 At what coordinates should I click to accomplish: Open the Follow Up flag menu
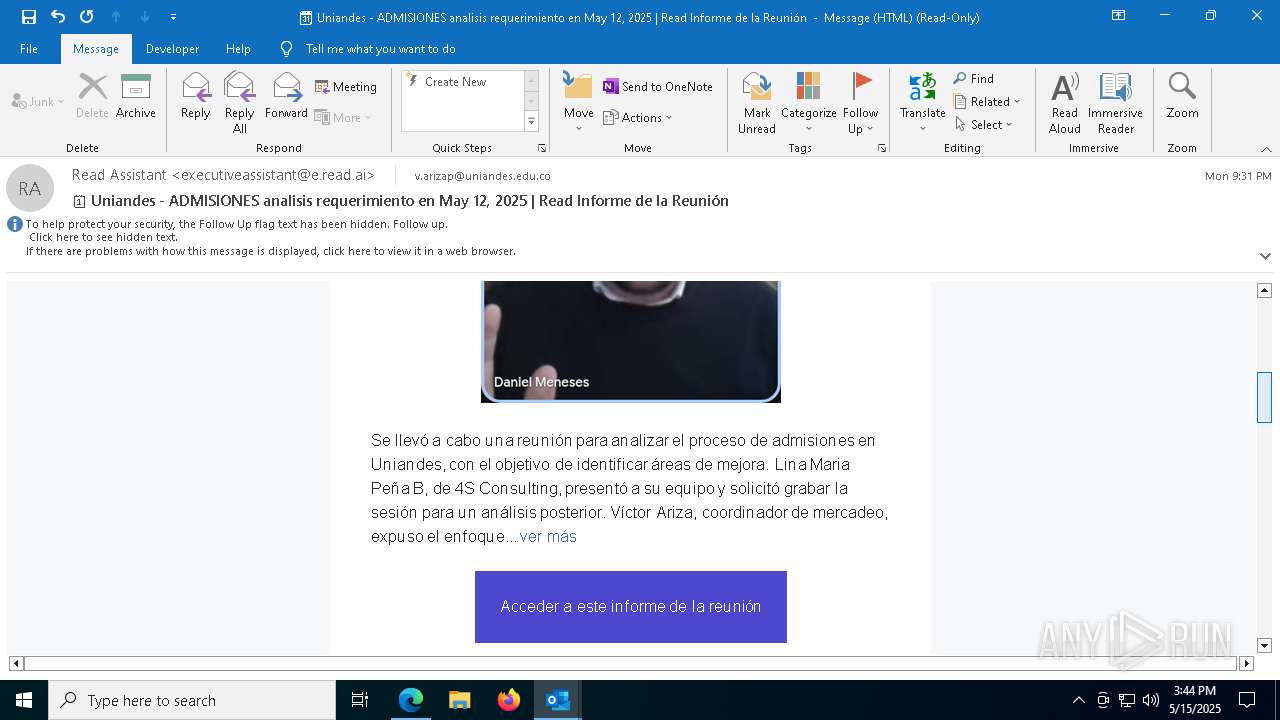[860, 103]
